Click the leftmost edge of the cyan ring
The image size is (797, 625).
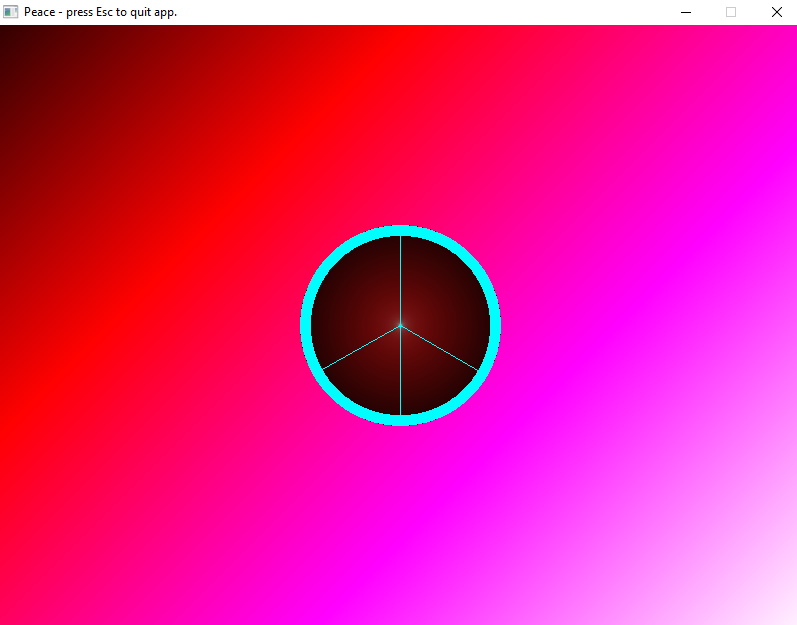[305, 325]
